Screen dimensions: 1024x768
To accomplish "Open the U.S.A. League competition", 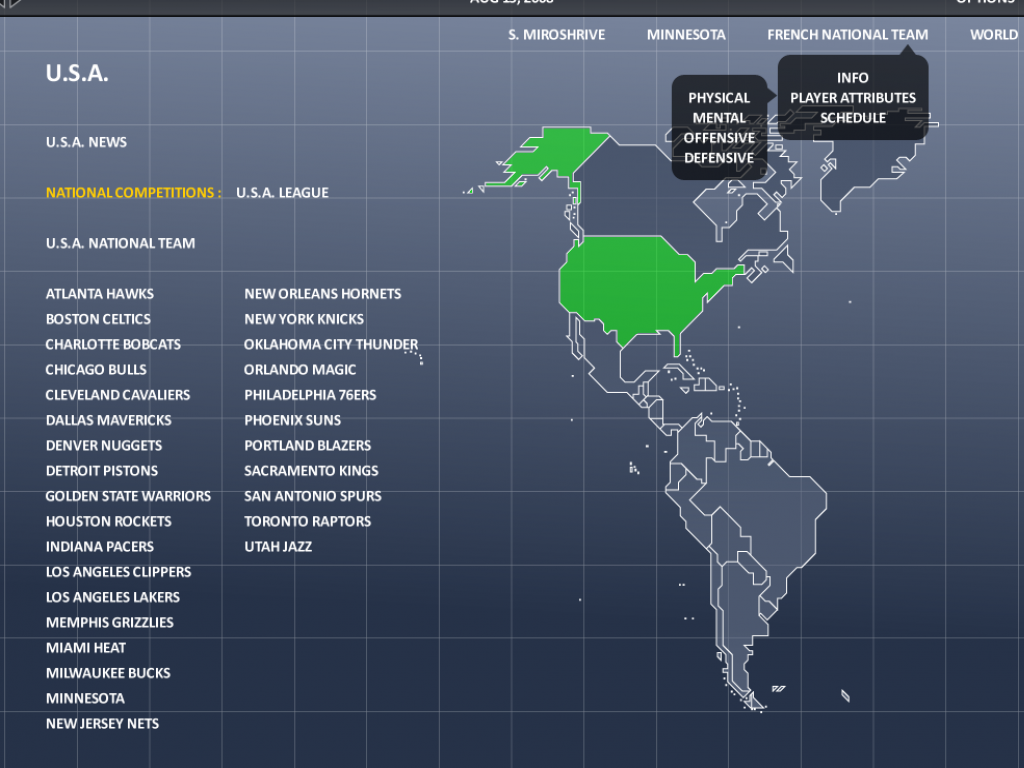I will pos(282,193).
